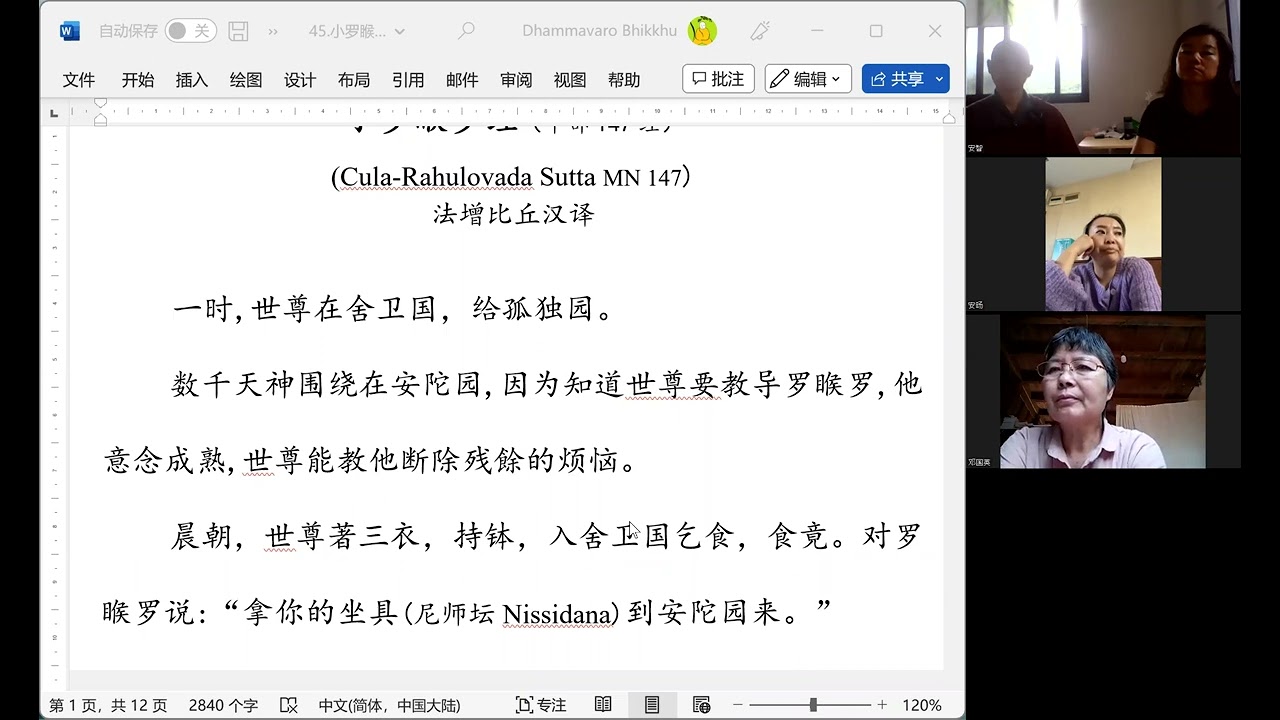
Task: Open the 编辑 mode dropdown
Action: 808,79
